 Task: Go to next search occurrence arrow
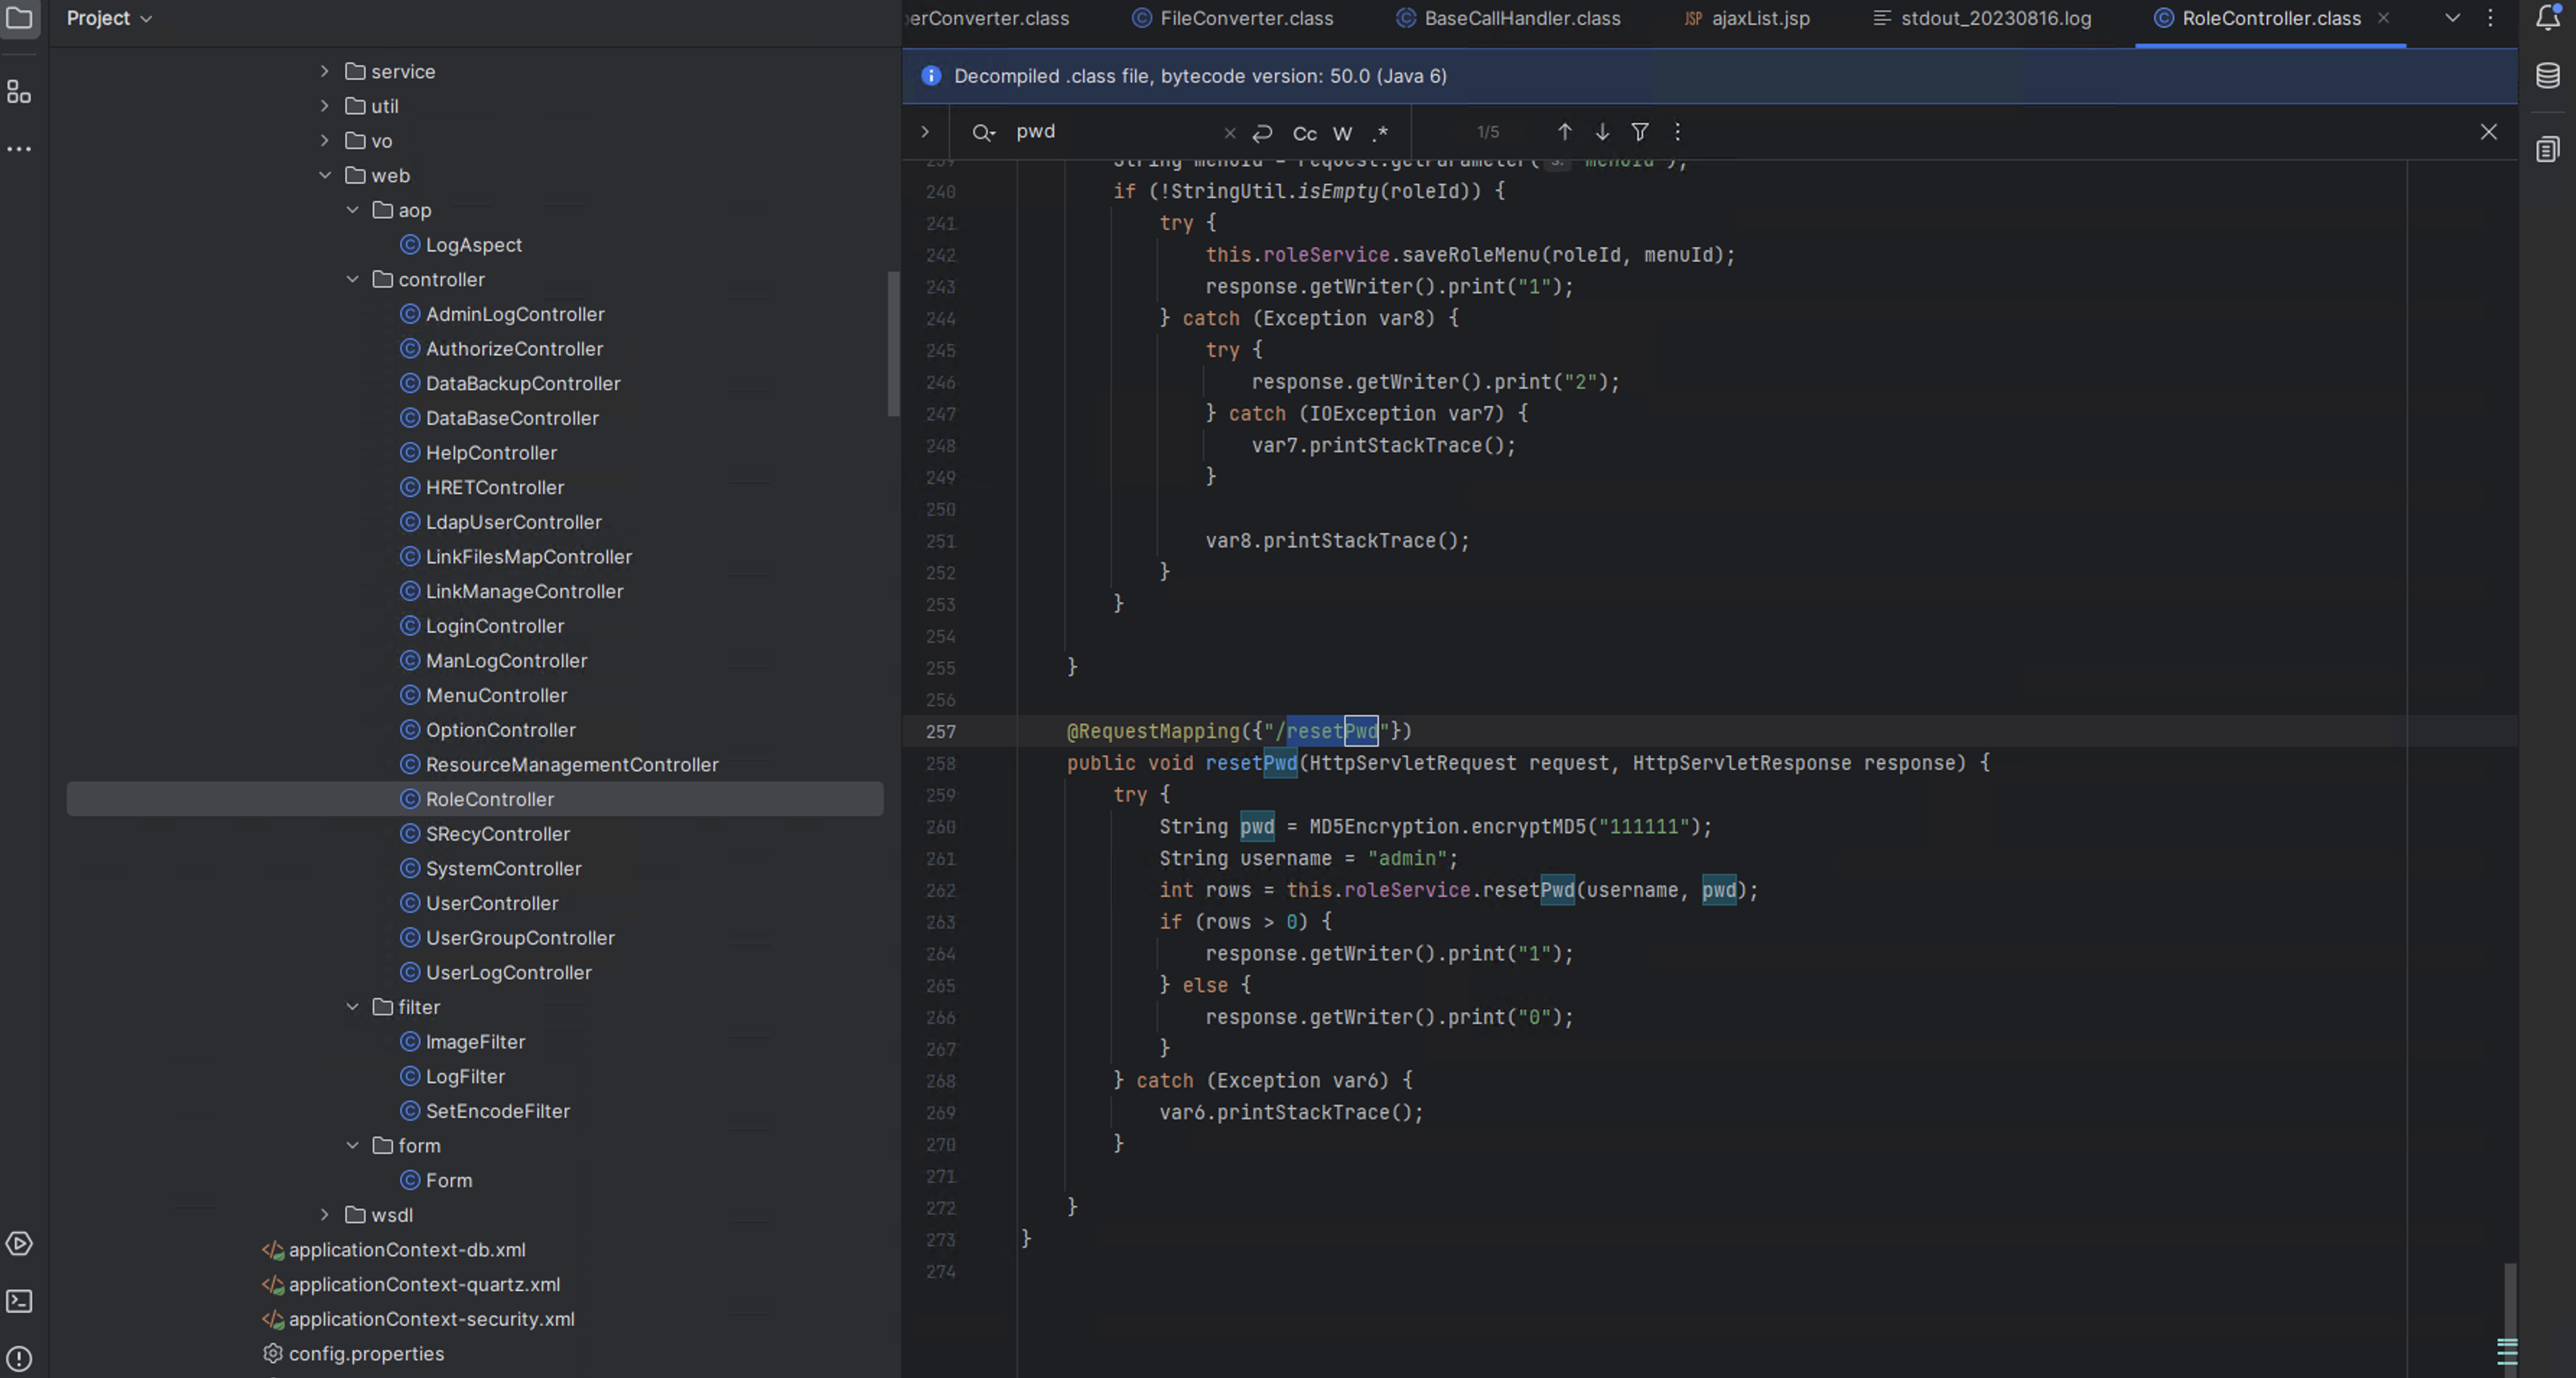click(1602, 131)
